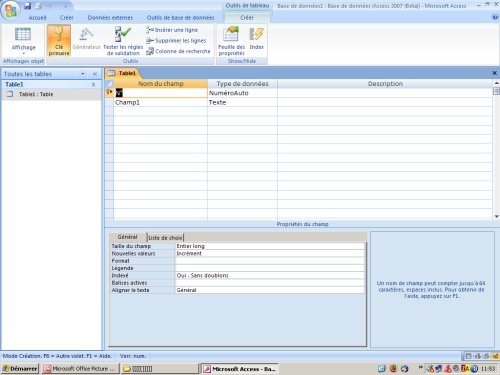Collapse the Table1 group in navigation pane

coord(94,85)
